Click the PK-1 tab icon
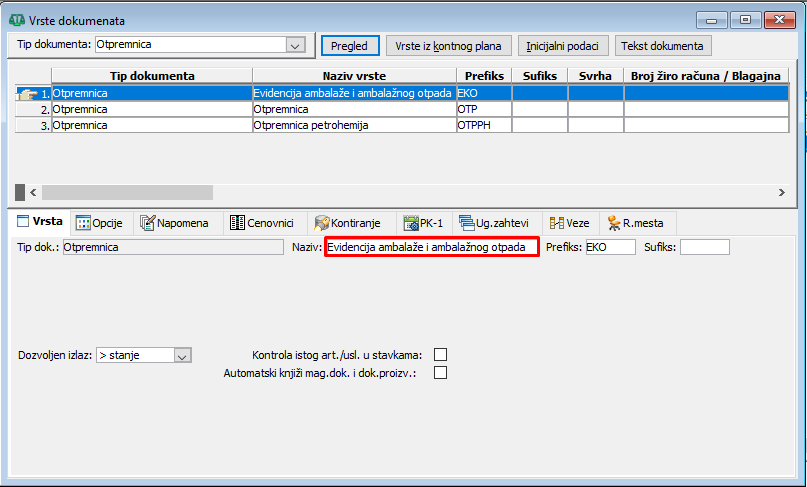 coord(411,223)
